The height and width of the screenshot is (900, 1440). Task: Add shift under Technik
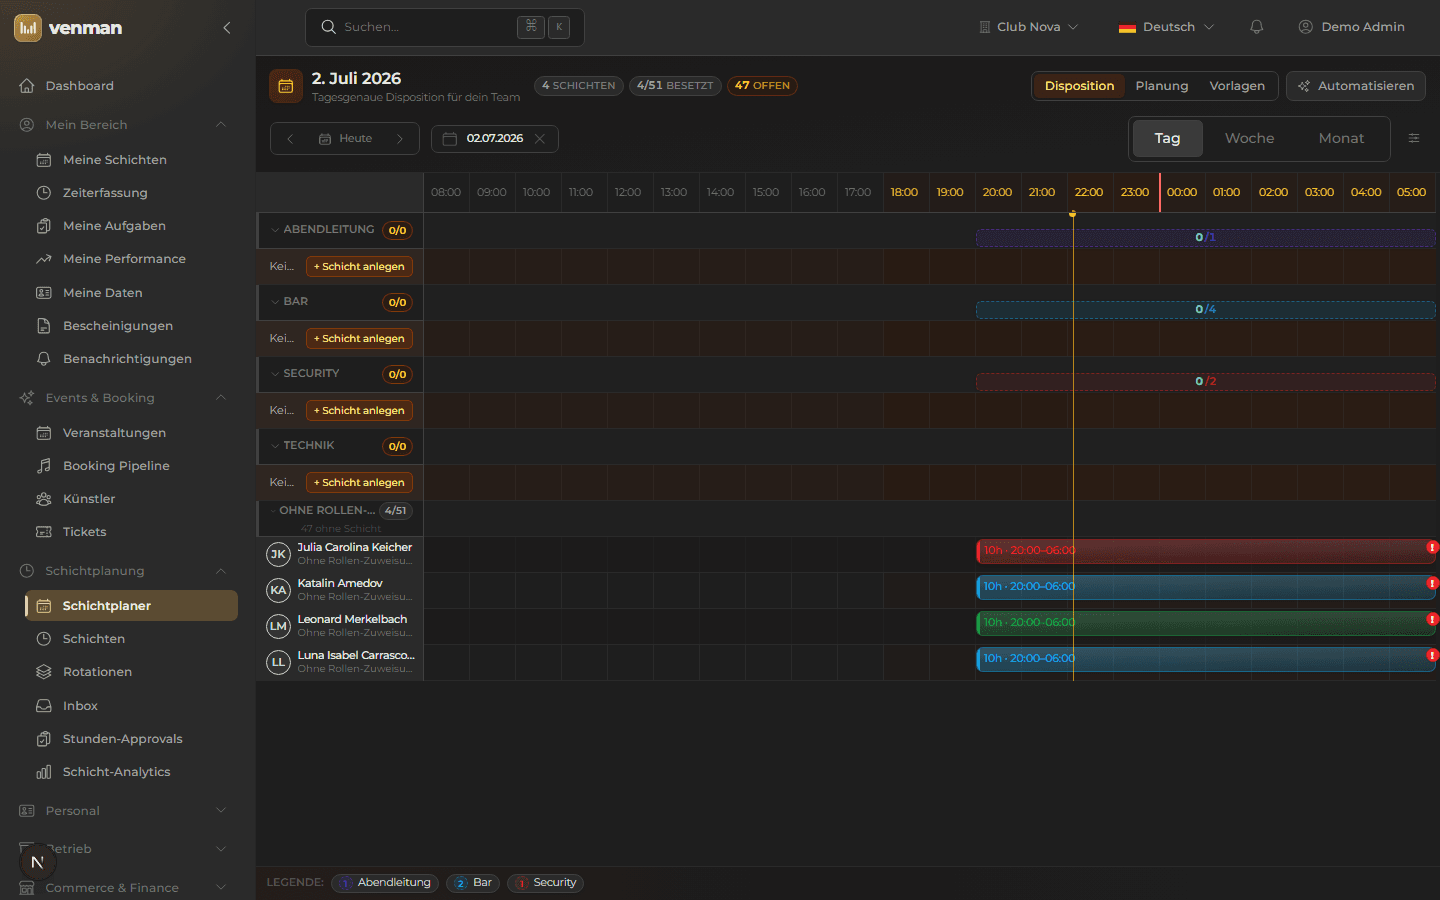[x=359, y=483]
